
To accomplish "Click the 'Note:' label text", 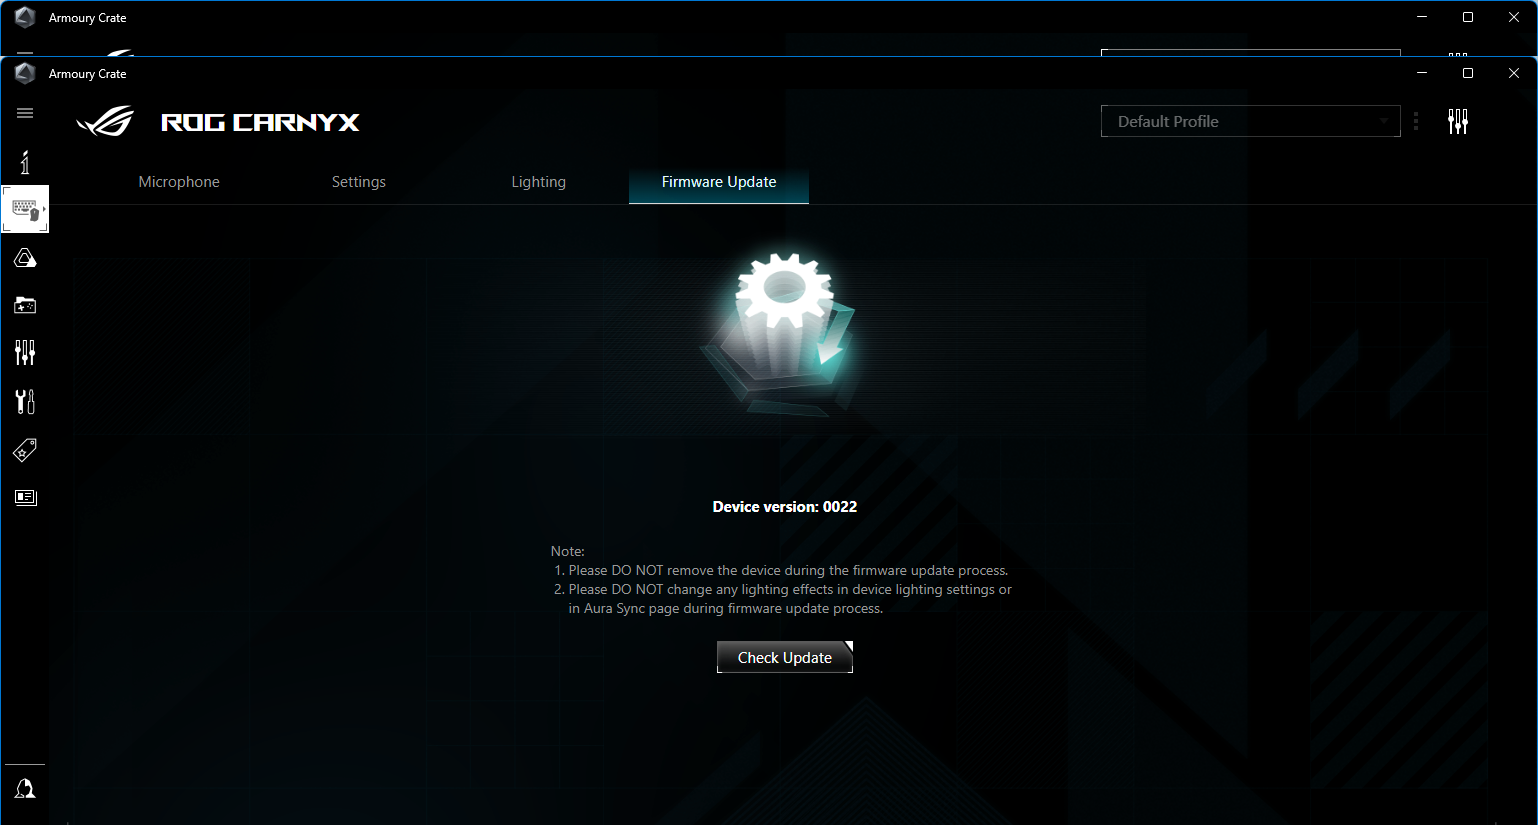I will (x=568, y=551).
